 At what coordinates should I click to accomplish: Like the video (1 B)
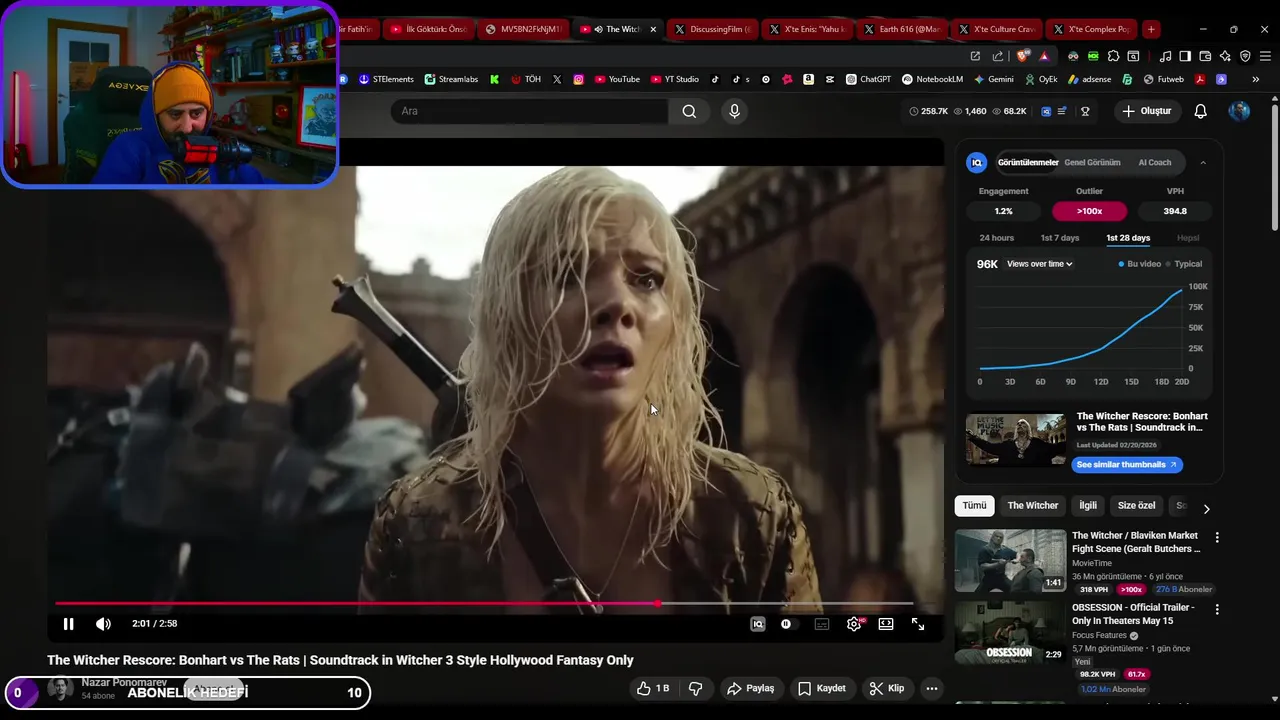coord(654,688)
